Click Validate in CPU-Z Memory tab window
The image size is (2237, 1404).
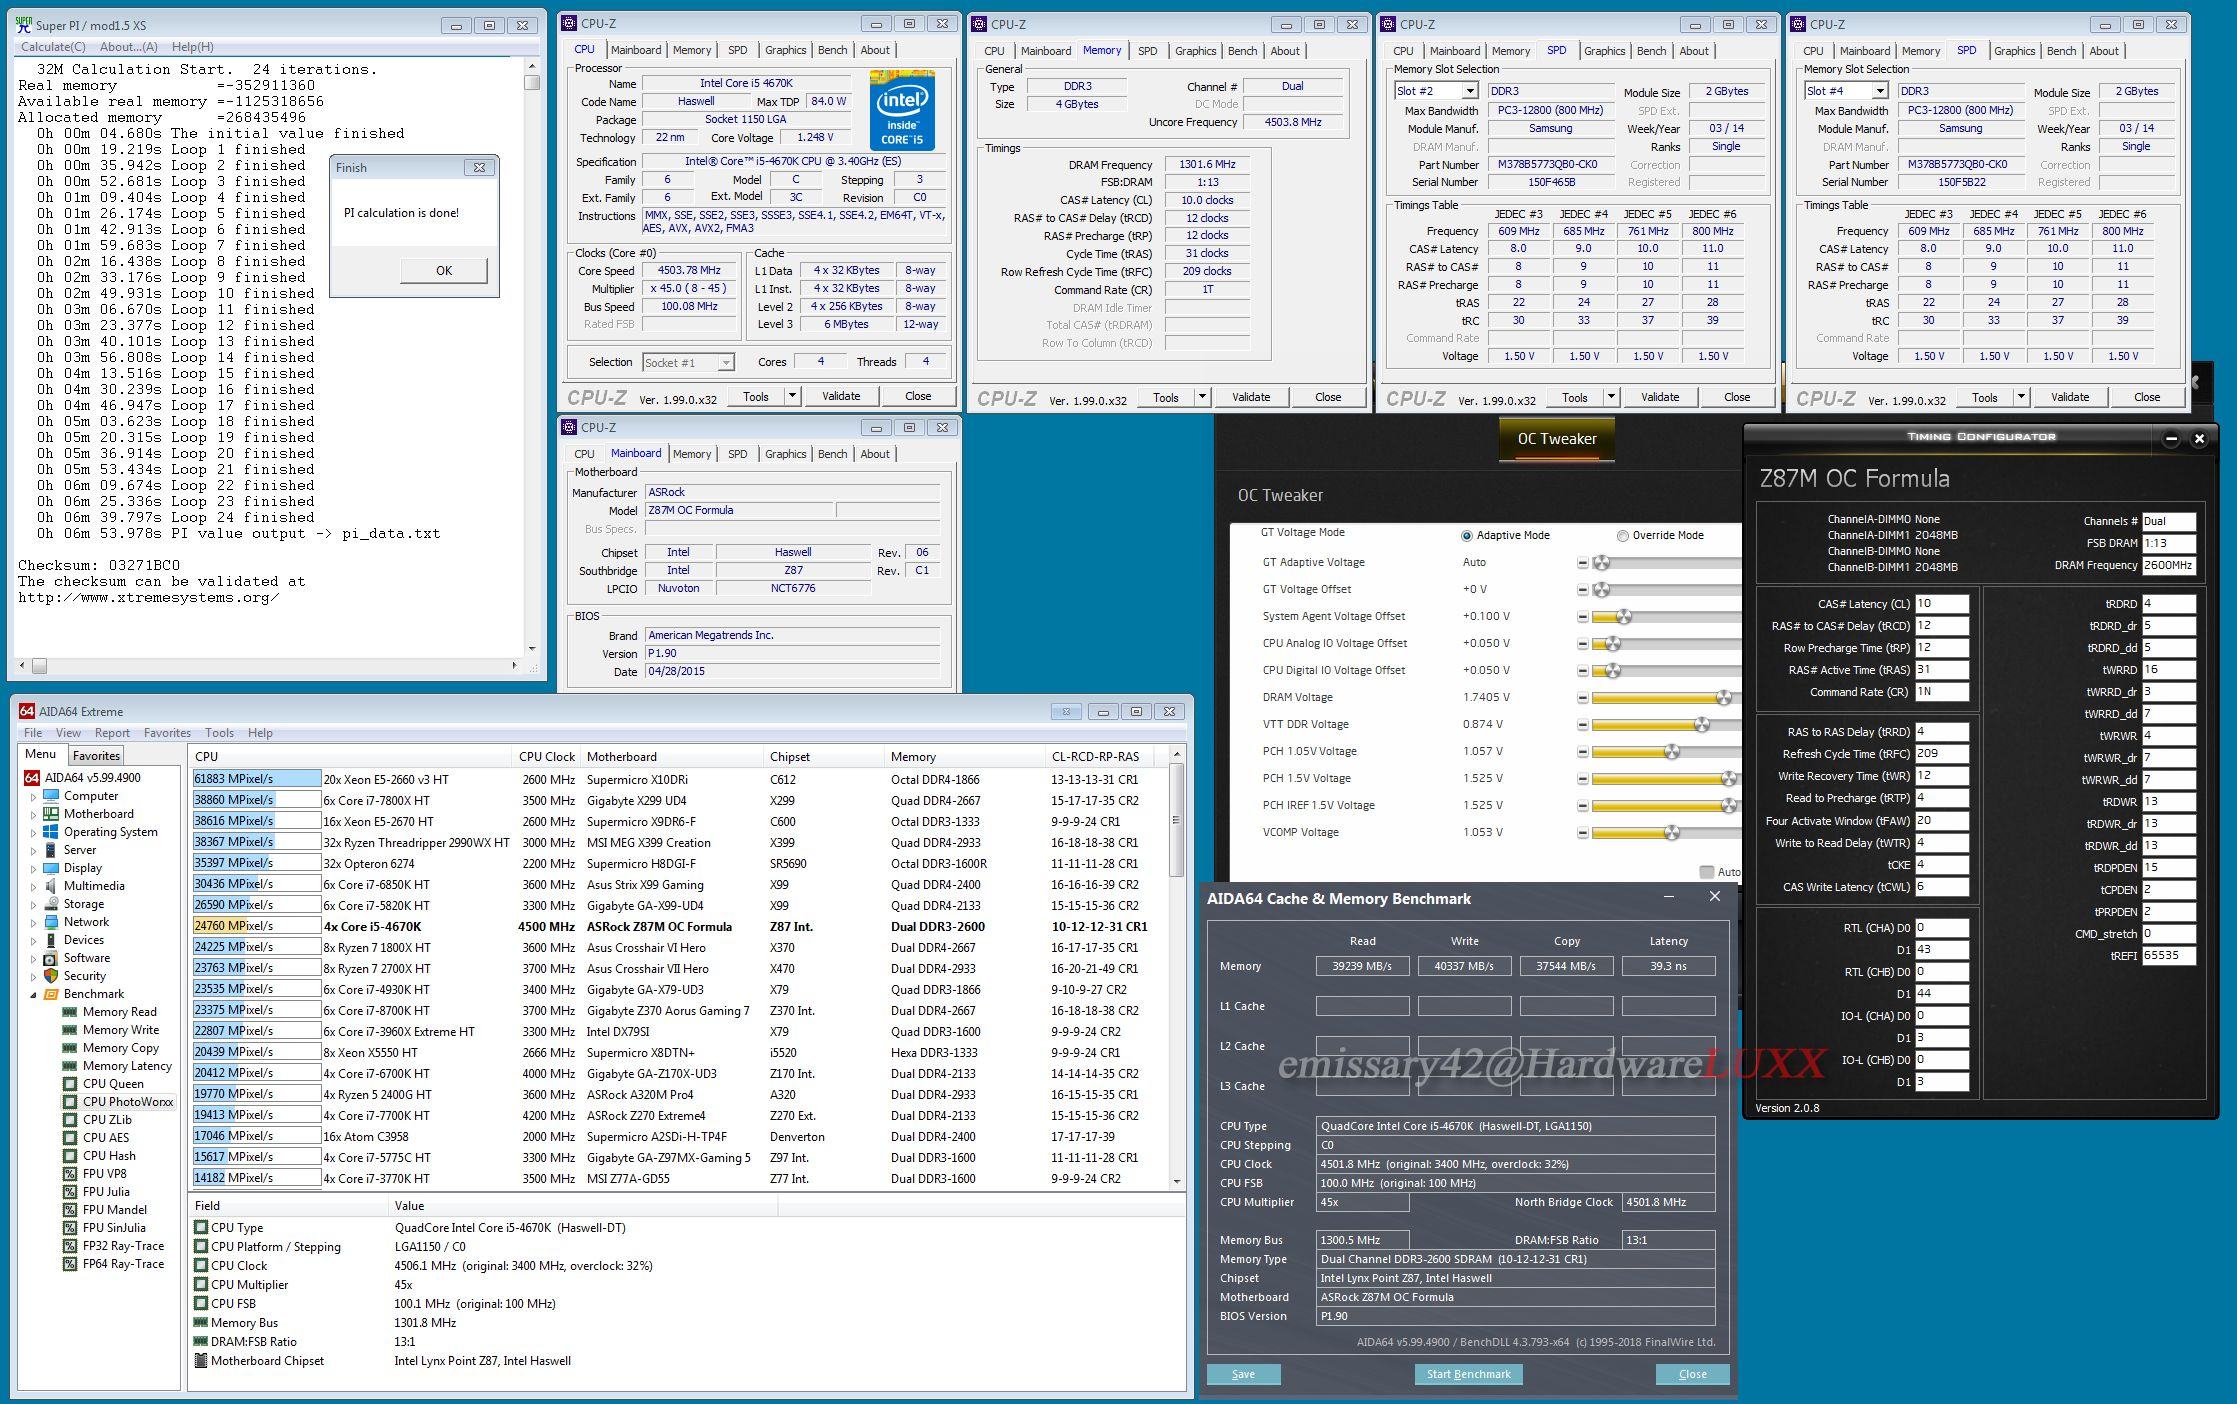click(x=1250, y=397)
